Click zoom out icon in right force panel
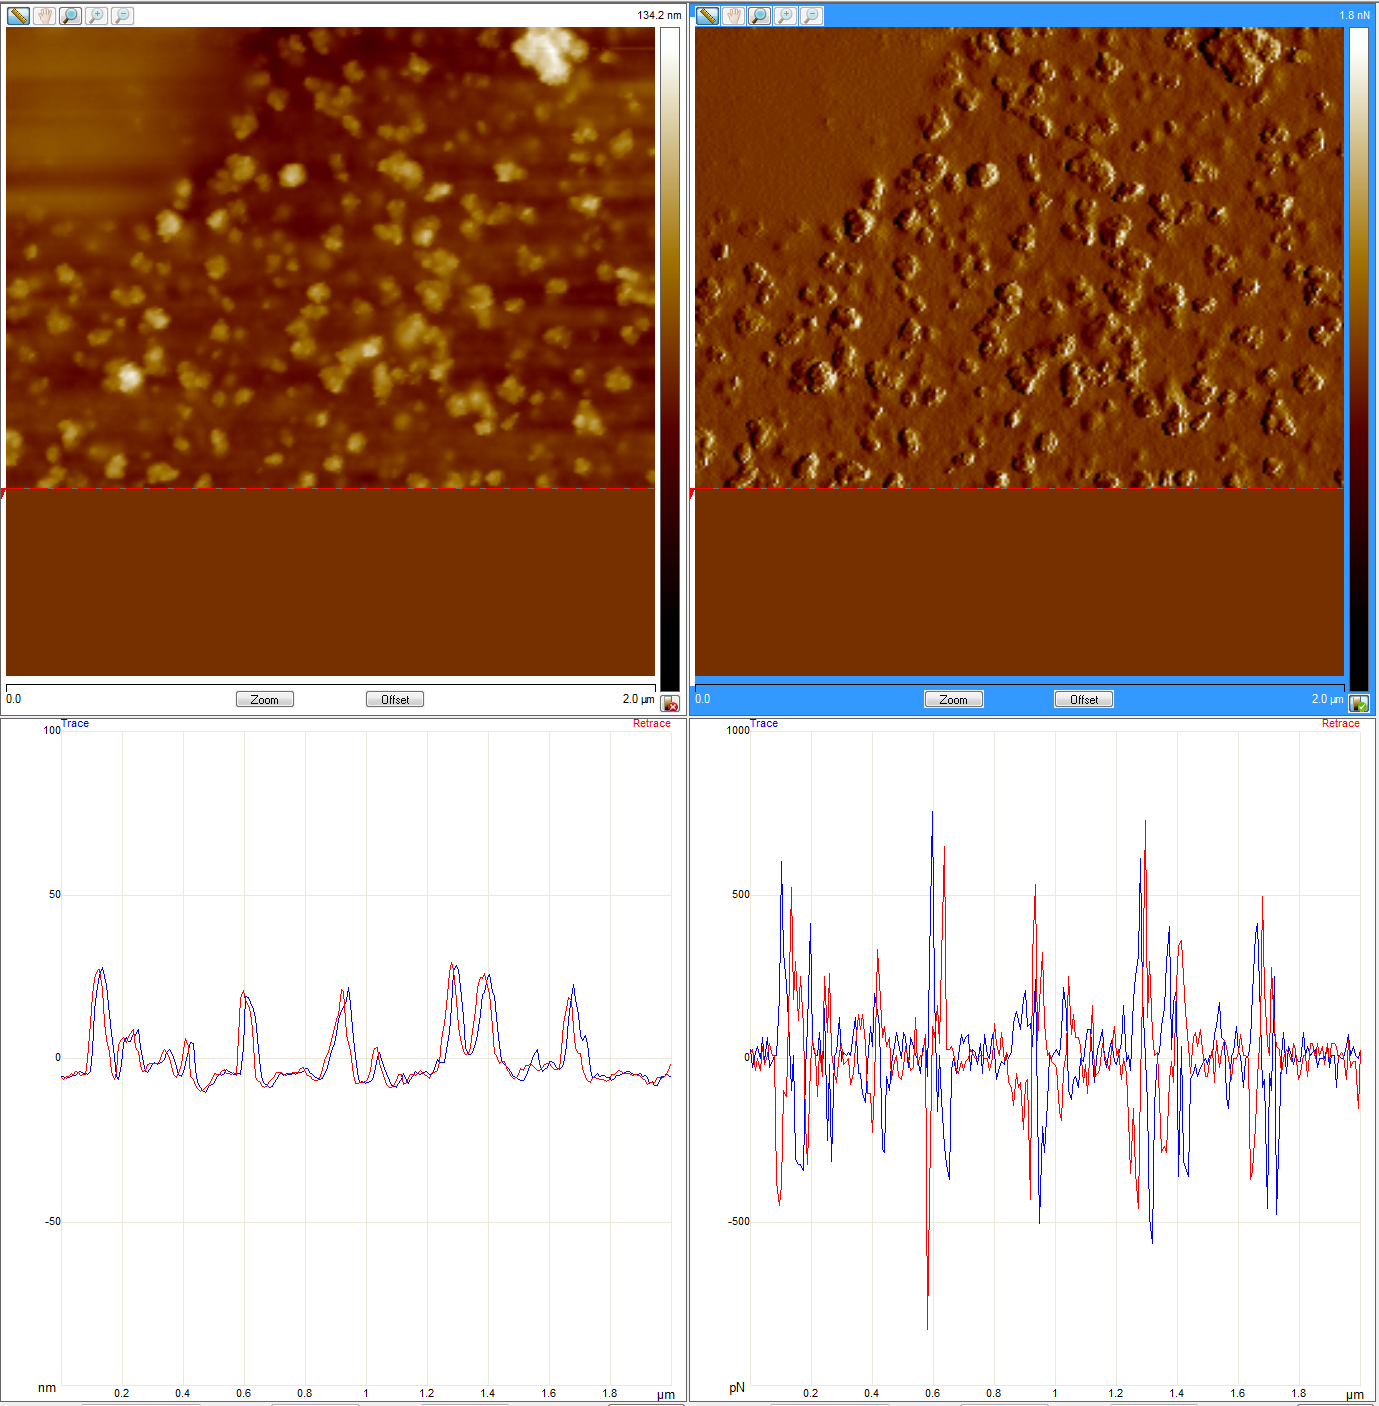Screen dimensions: 1379x1406 click(x=811, y=16)
